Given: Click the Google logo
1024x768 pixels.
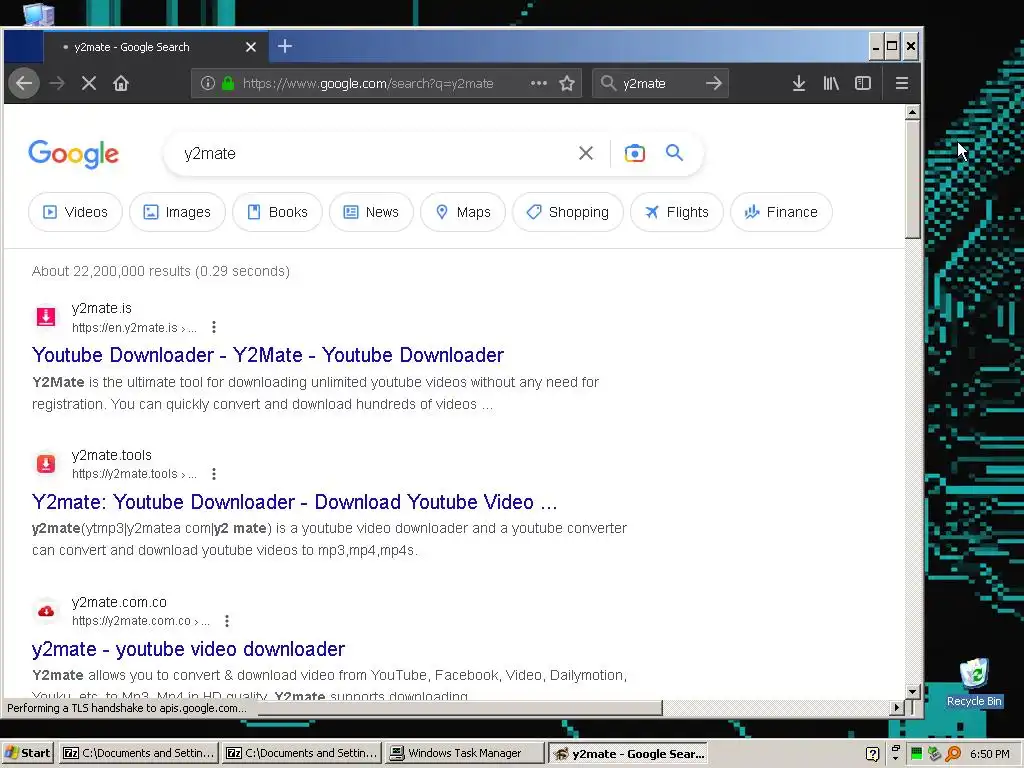Looking at the screenshot, I should (73, 155).
